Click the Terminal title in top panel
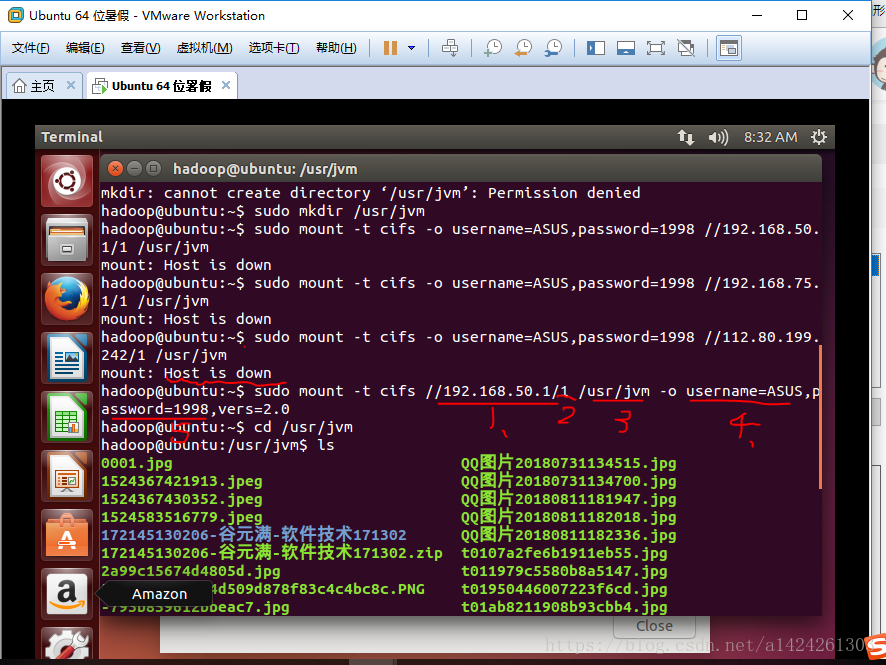 point(72,137)
